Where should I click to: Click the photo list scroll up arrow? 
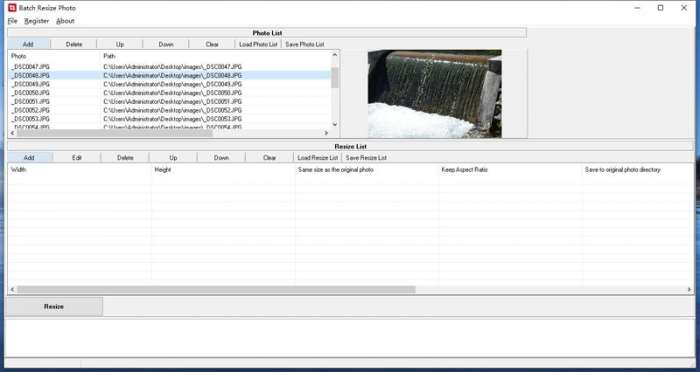335,55
